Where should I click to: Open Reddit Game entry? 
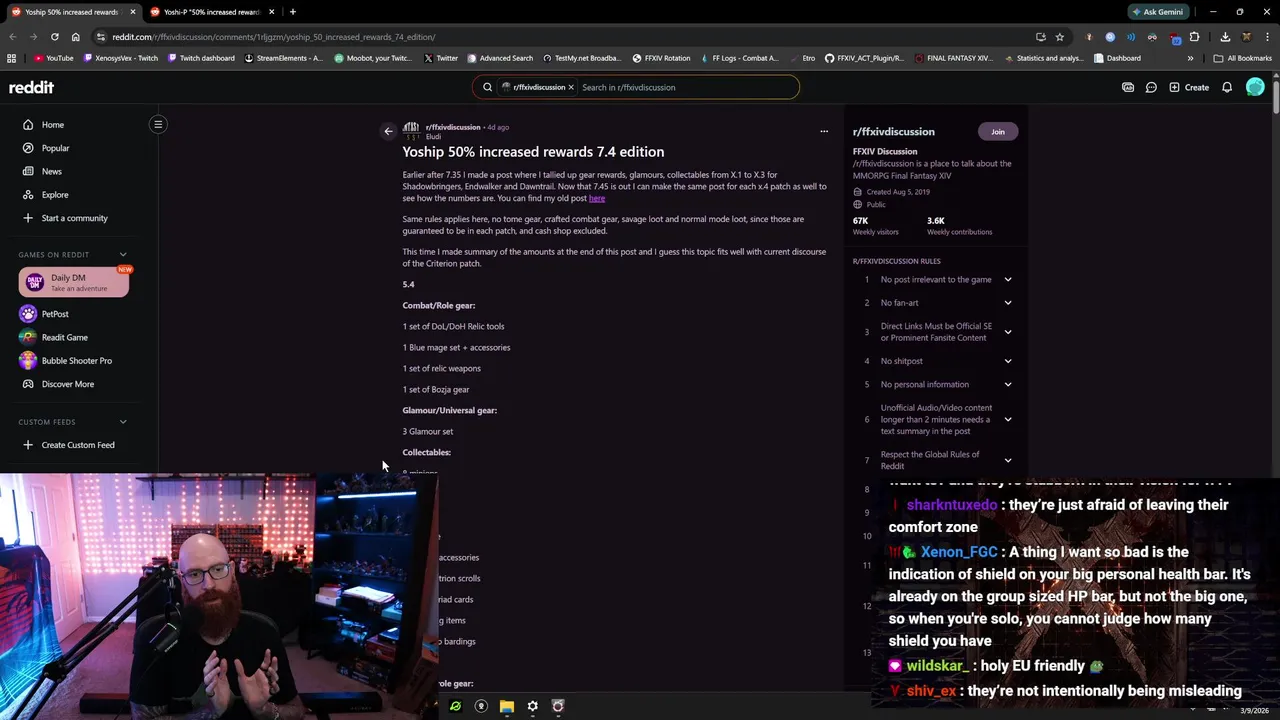[x=64, y=337]
